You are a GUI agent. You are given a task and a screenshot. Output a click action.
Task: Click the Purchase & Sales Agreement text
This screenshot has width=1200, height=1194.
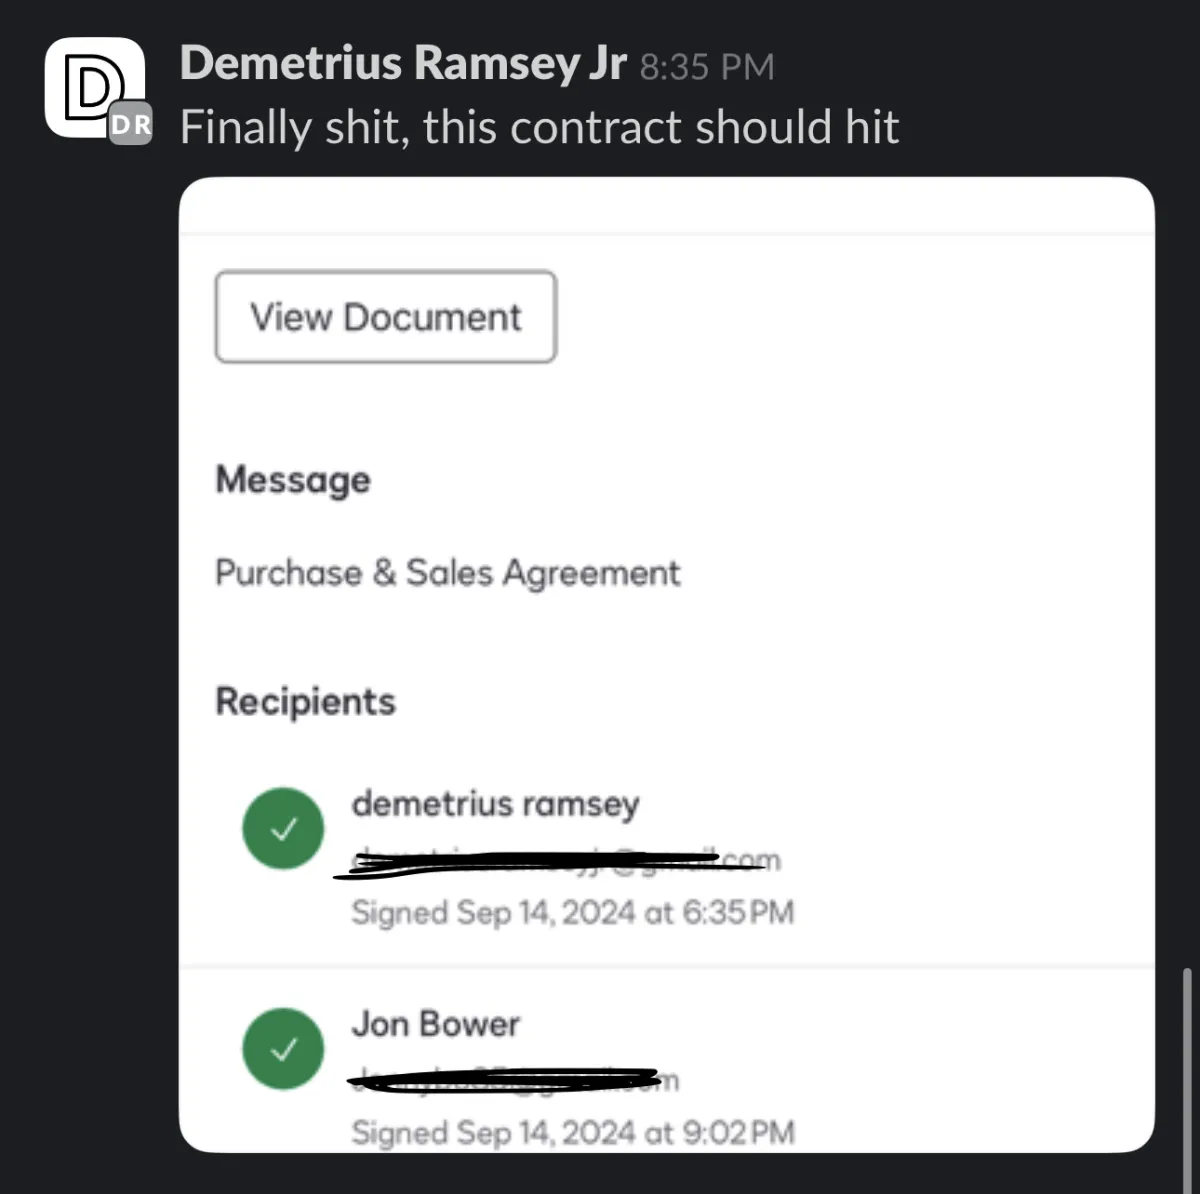pyautogui.click(x=447, y=573)
